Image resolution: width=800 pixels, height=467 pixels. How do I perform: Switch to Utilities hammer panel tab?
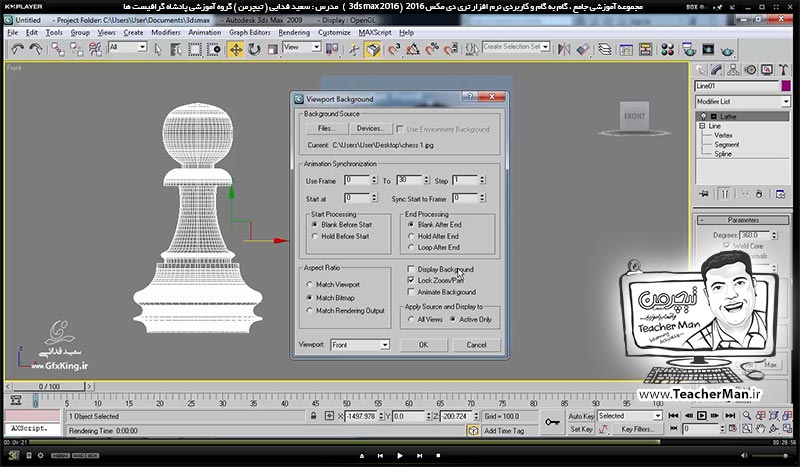pos(783,70)
